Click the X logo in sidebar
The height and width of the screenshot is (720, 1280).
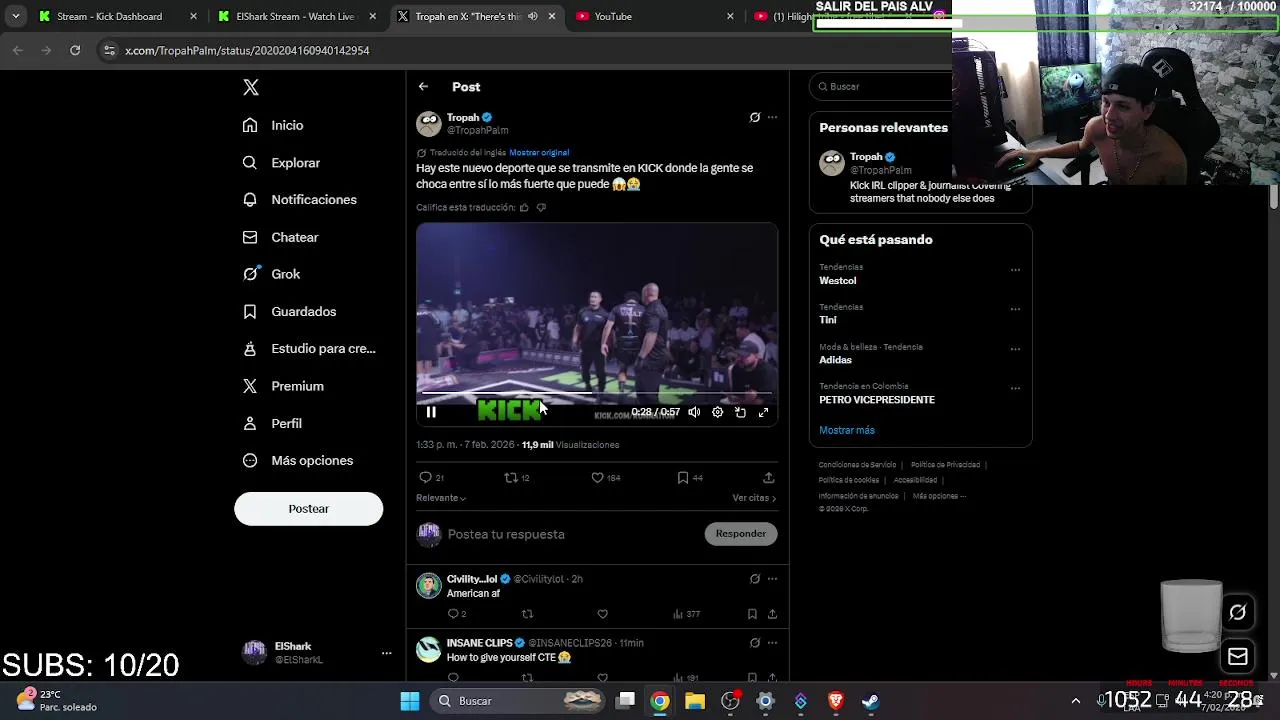tap(251, 87)
